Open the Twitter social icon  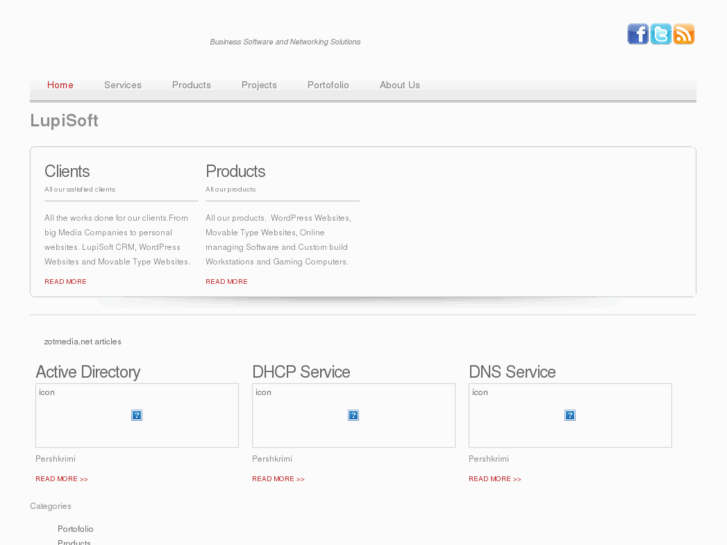point(661,34)
